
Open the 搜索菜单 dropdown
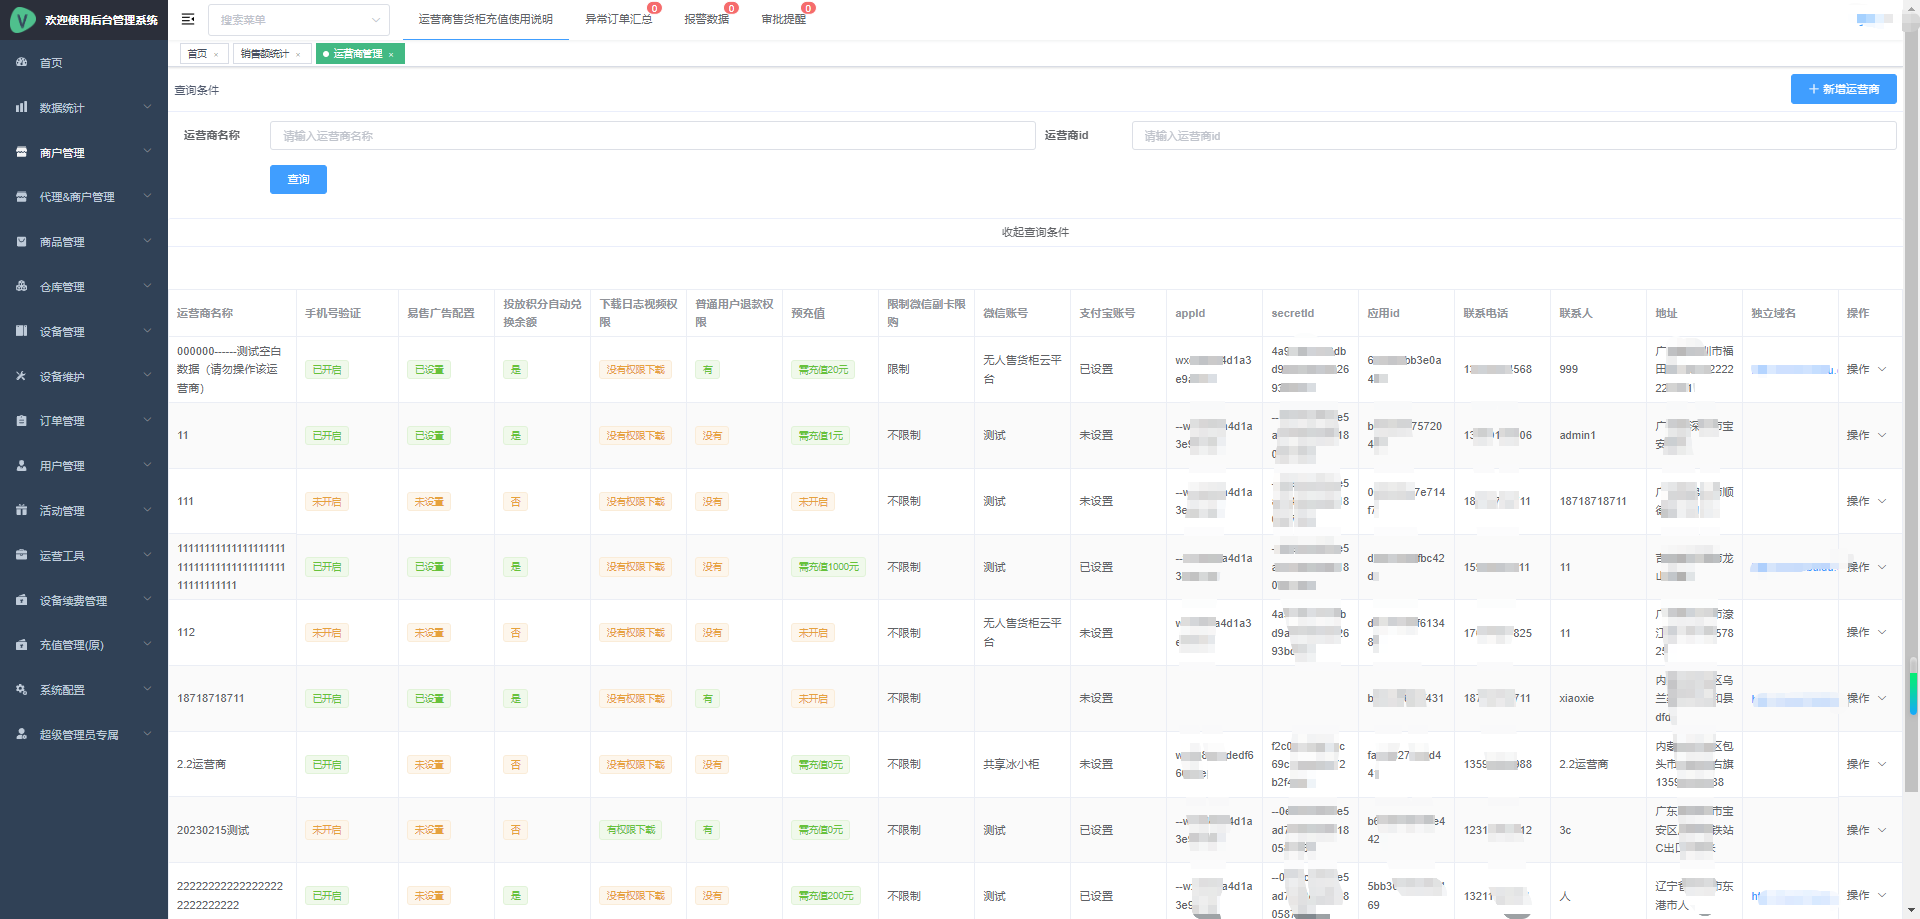coord(298,20)
